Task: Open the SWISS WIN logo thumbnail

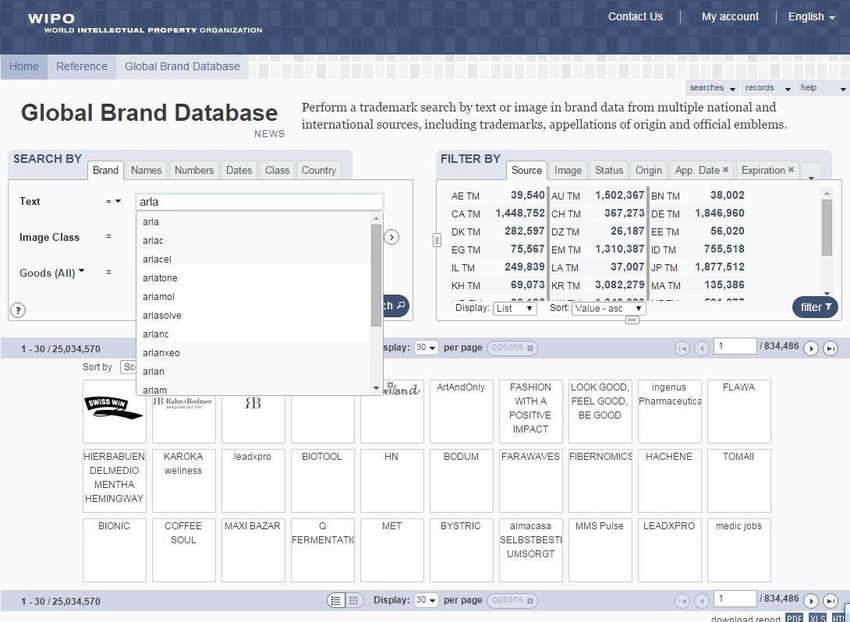Action: (114, 412)
